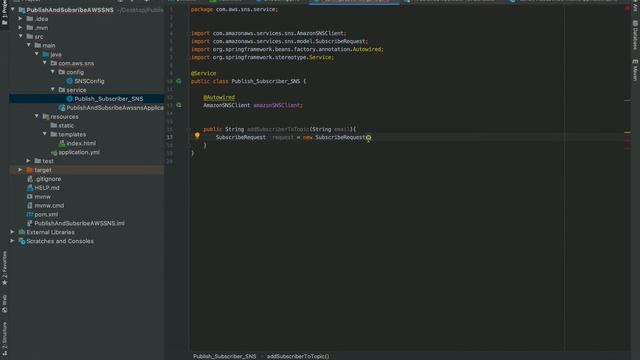Click the addSubscriberToTopic() breadcrumb
640x360 pixels.
coord(298,356)
